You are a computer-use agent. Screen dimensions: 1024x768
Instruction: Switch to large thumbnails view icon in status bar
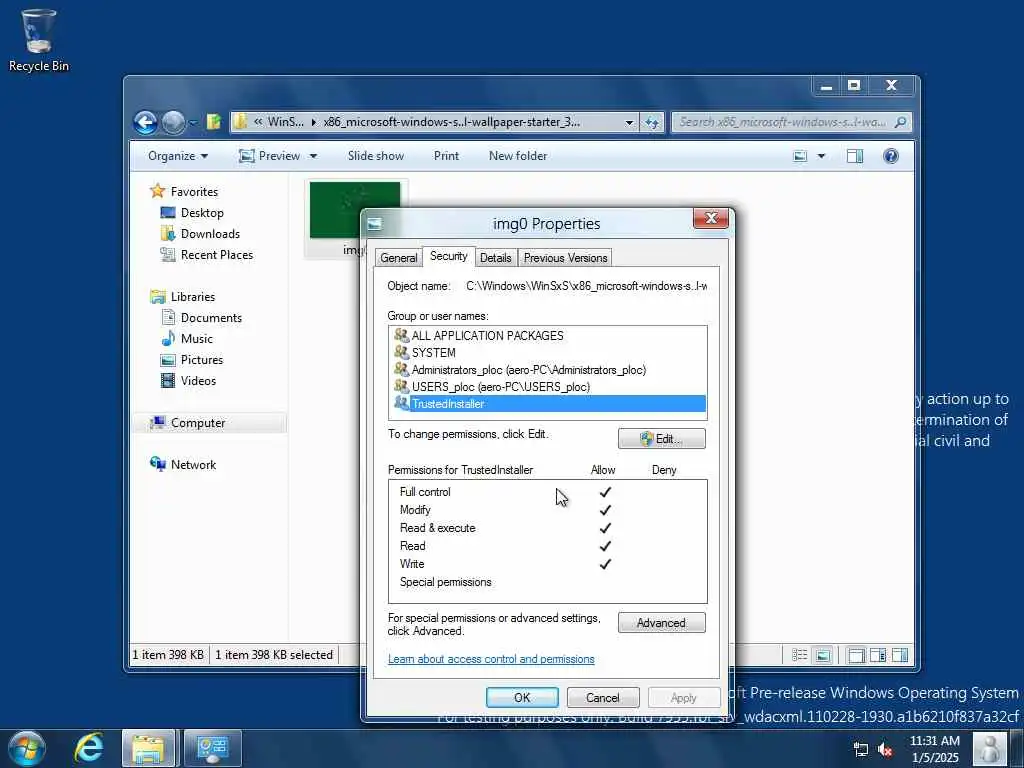point(822,655)
